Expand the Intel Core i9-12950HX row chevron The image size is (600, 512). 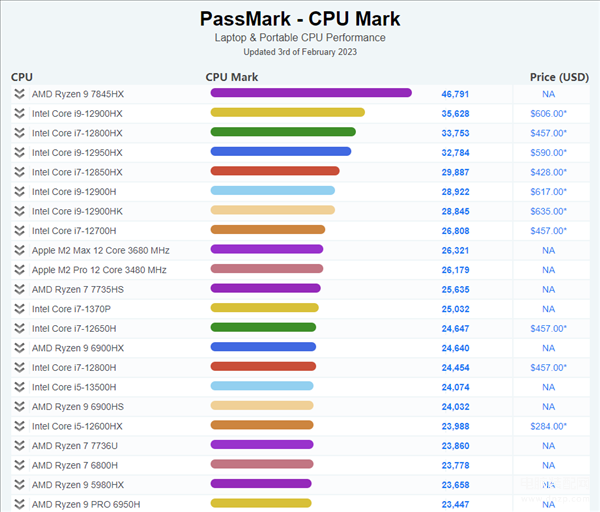19,152
